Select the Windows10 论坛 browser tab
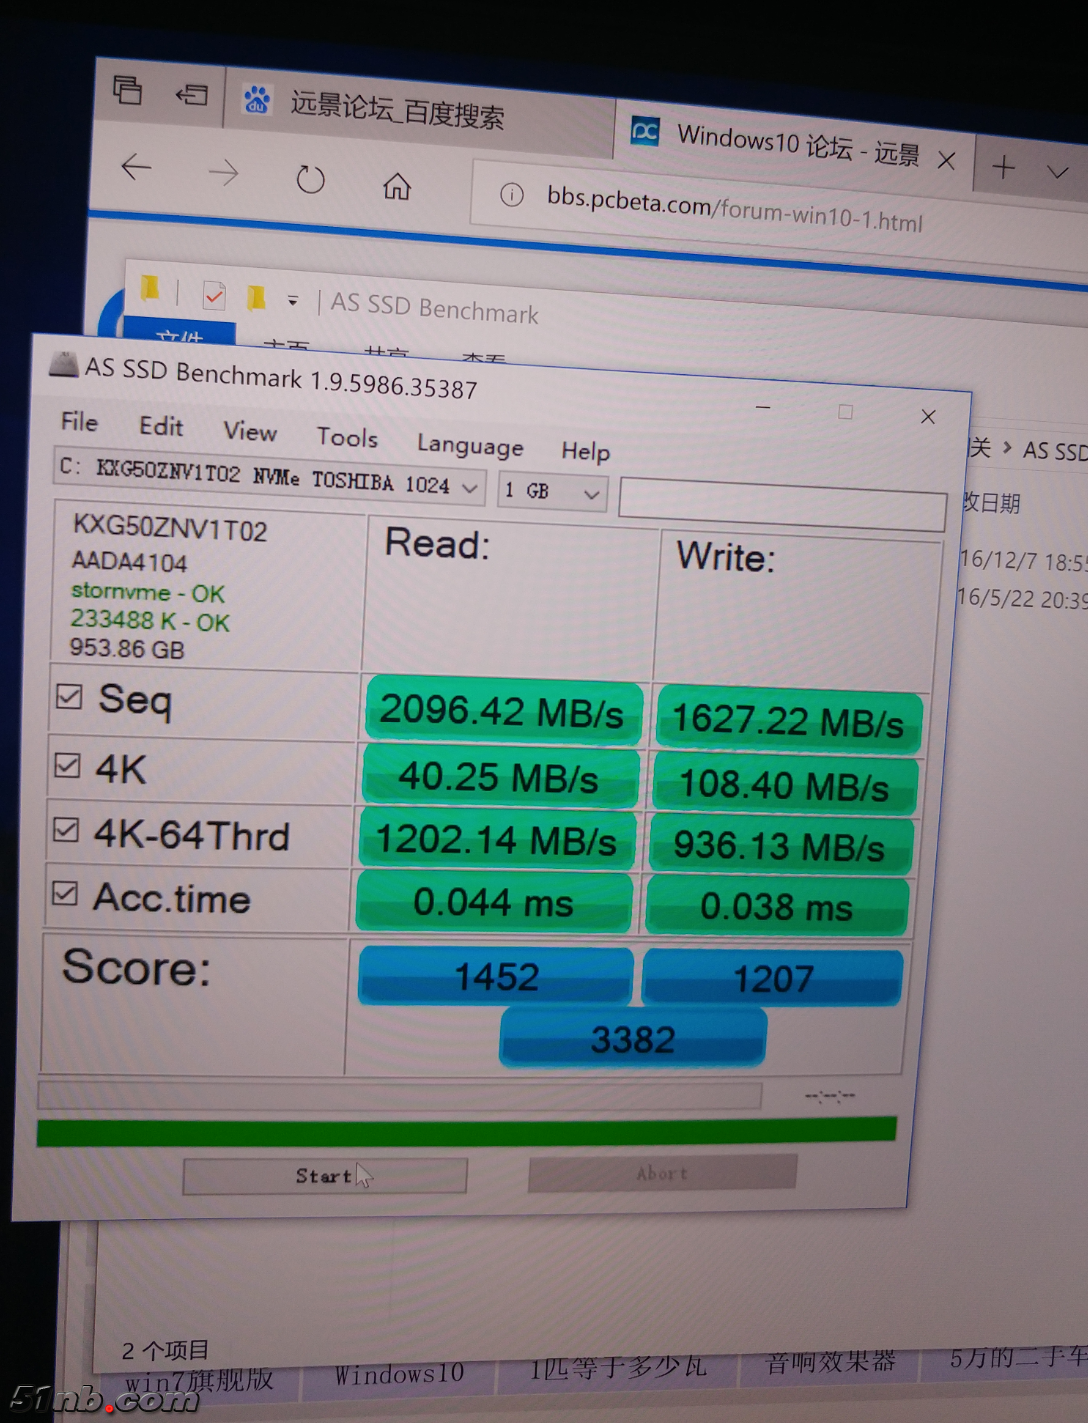 (796, 144)
